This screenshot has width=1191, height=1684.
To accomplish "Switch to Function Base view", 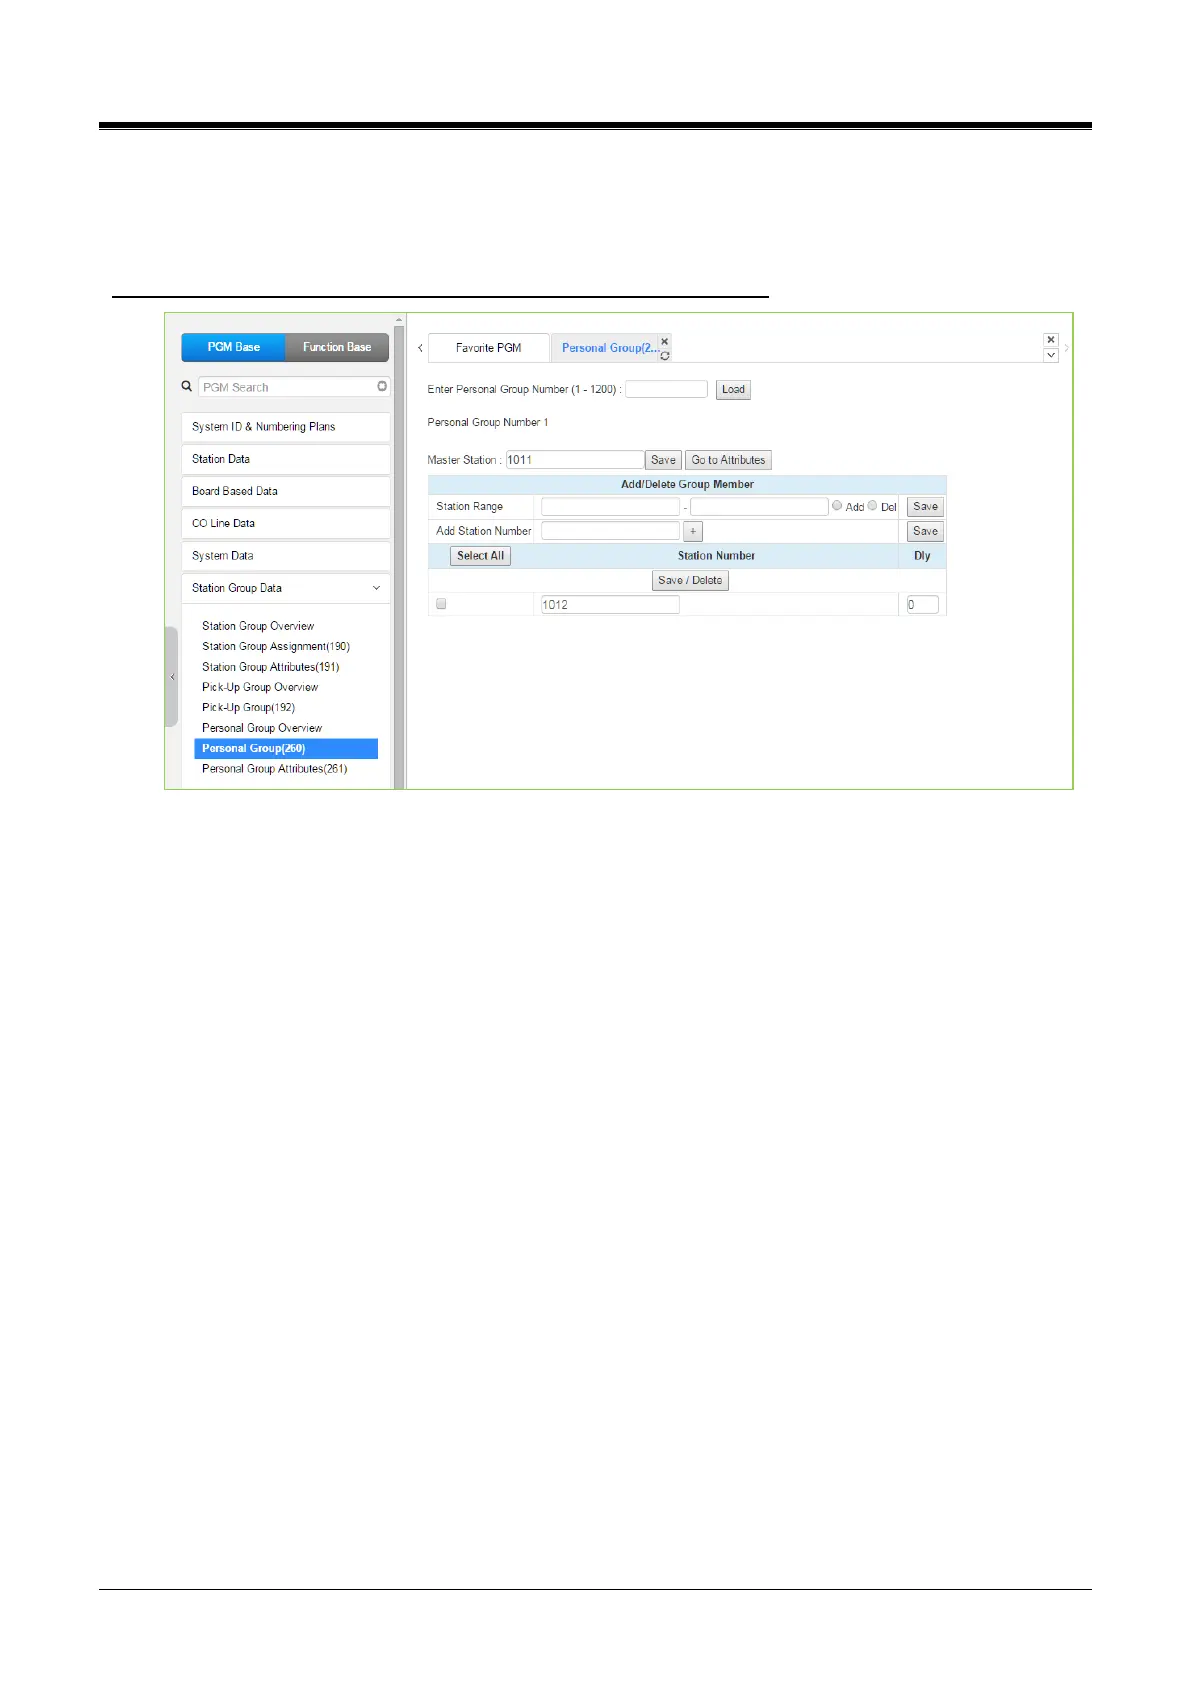I will [x=337, y=347].
